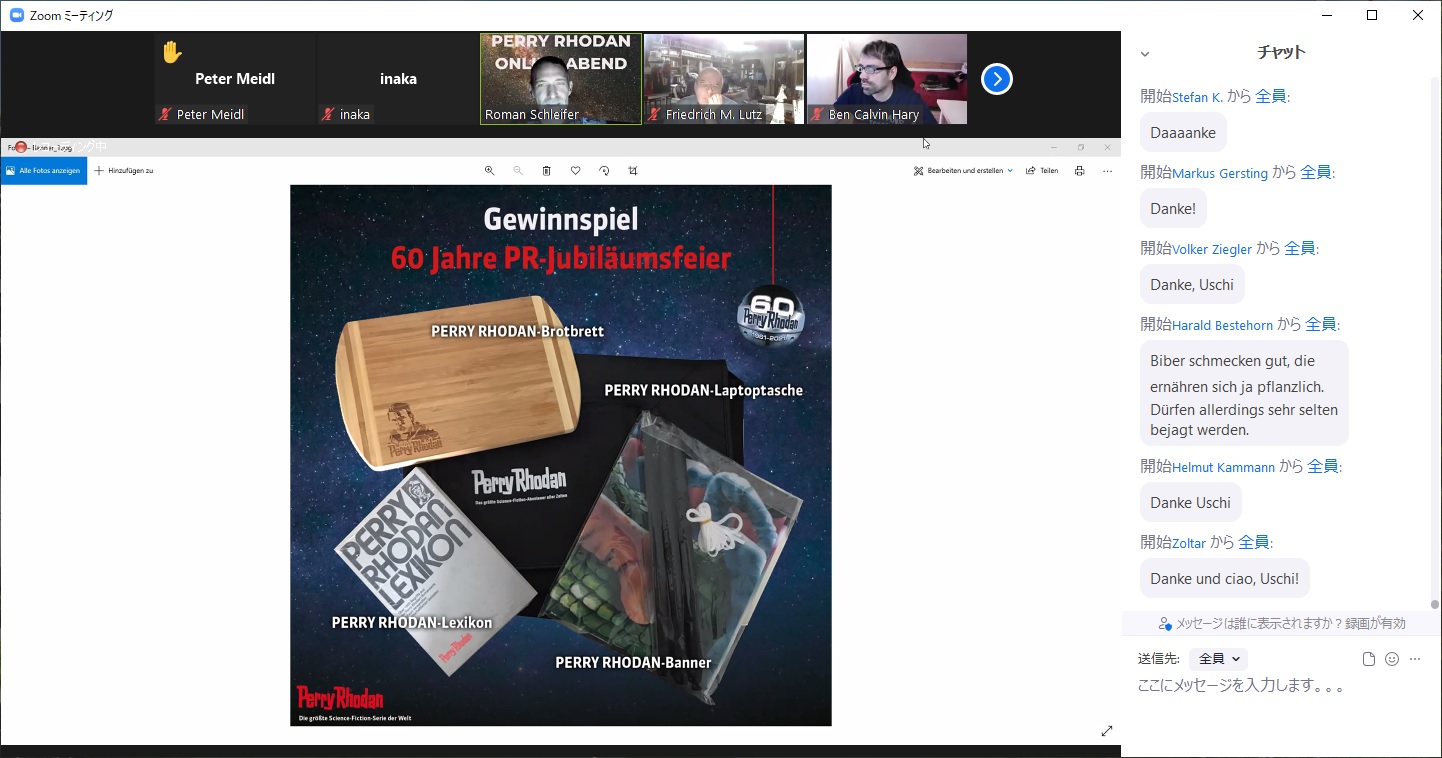
Task: Click the zoom-in magnifier in photo toolbar
Action: (489, 171)
